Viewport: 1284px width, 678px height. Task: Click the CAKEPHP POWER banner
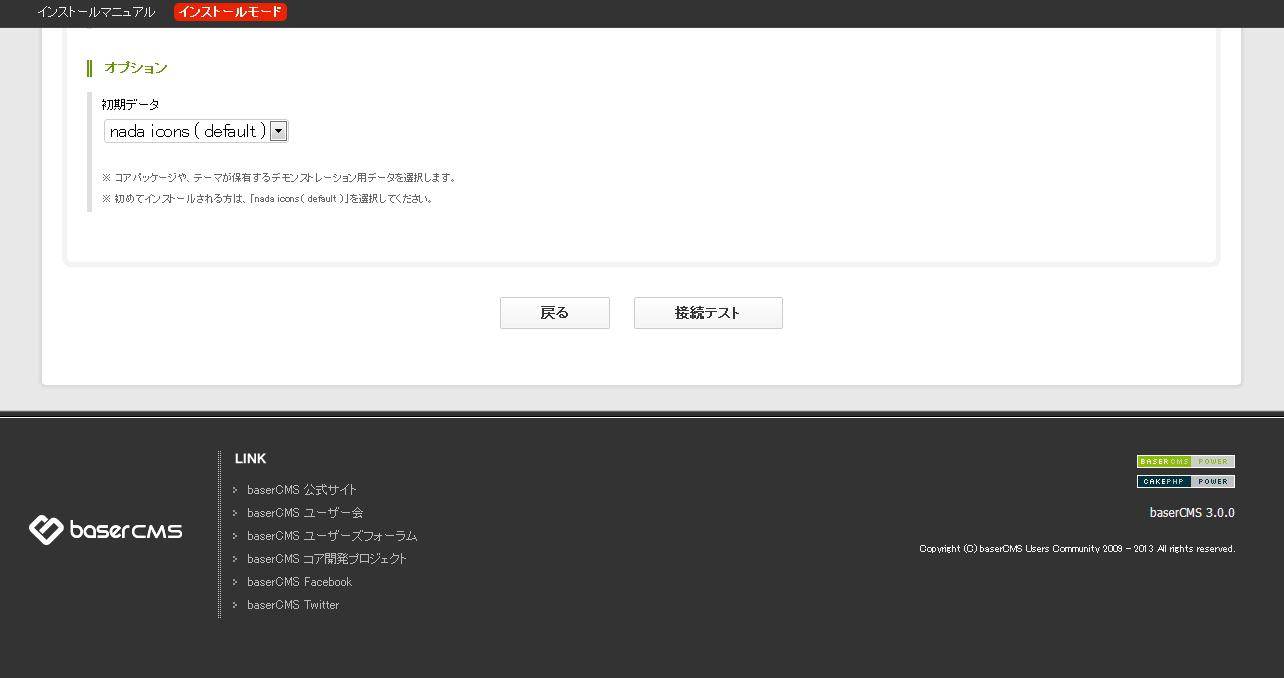pos(1185,481)
